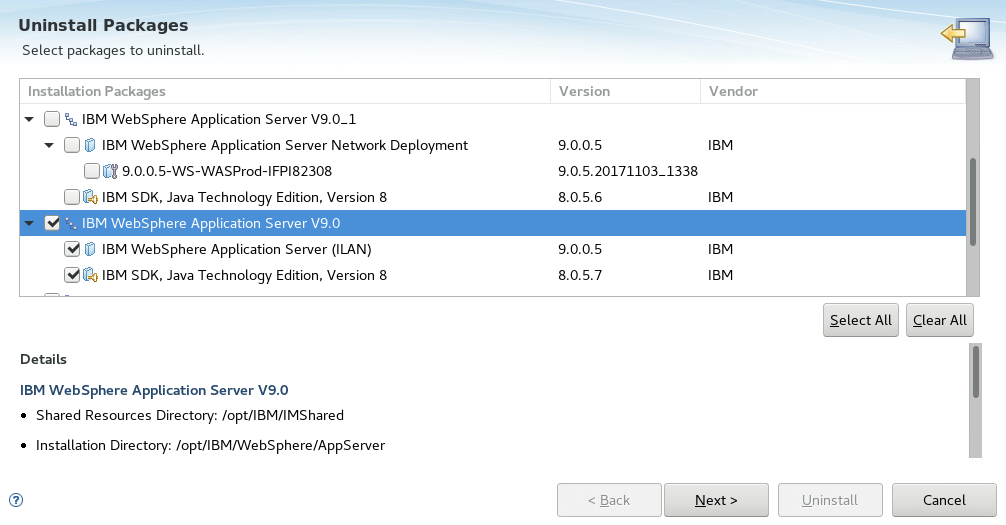
Task: Collapse the IBM WebSphere Application Server V9.0_1 tree
Action: [x=30, y=119]
